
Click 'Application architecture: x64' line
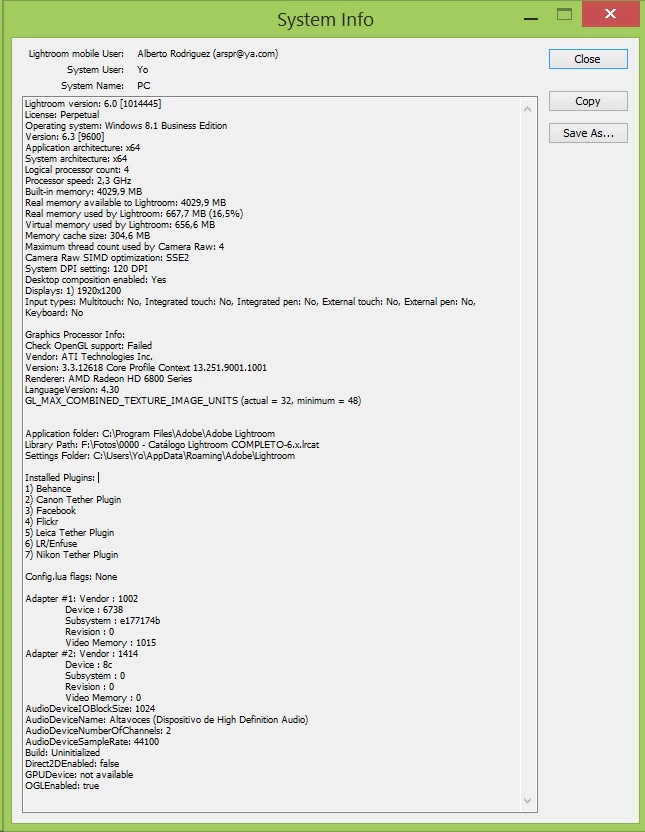click(x=83, y=148)
